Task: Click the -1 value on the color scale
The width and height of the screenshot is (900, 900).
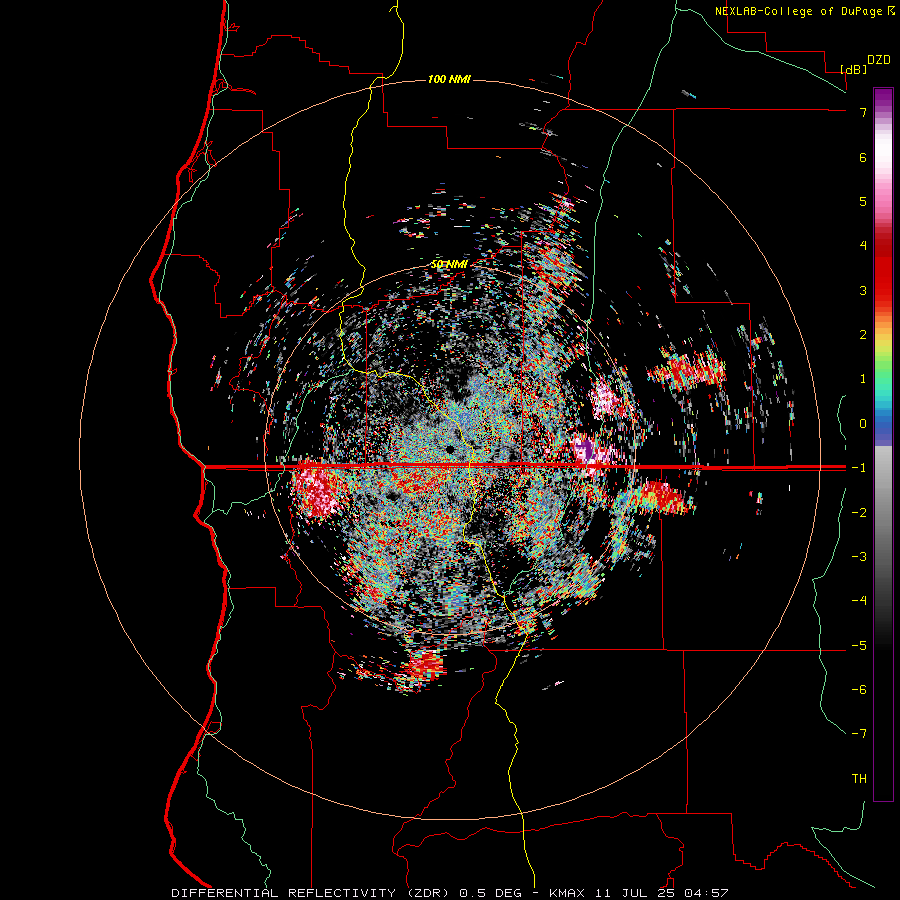Action: 859,468
